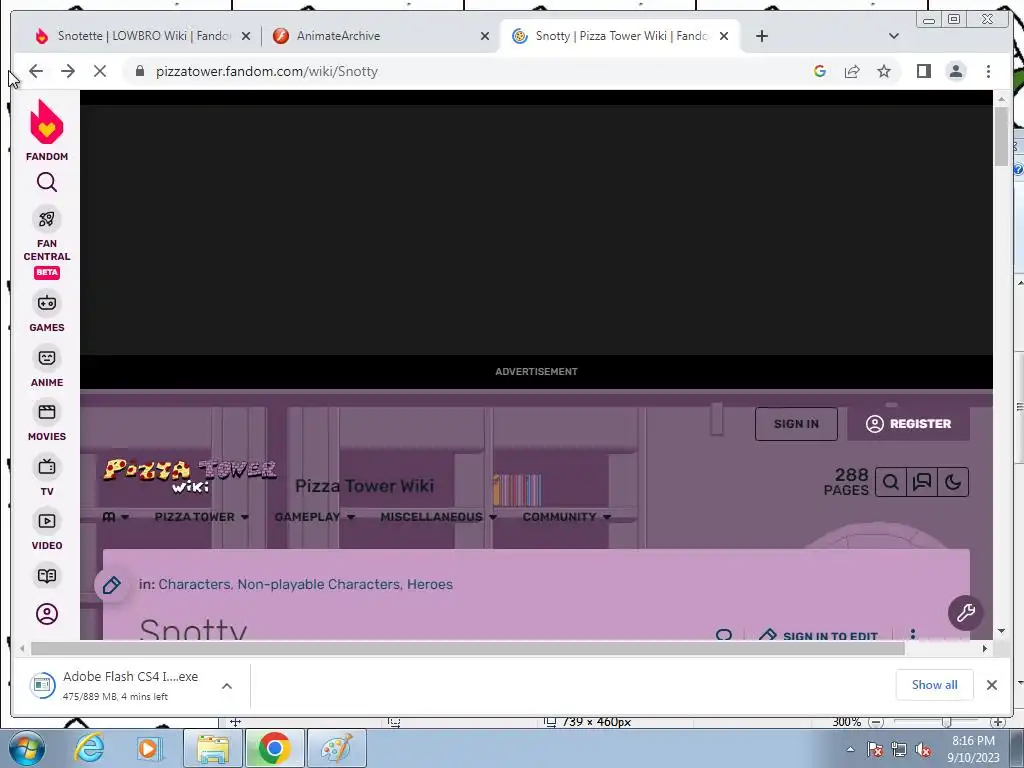1024x768 pixels.
Task: Open the comments bubble near Sign in to edit
Action: (x=724, y=635)
